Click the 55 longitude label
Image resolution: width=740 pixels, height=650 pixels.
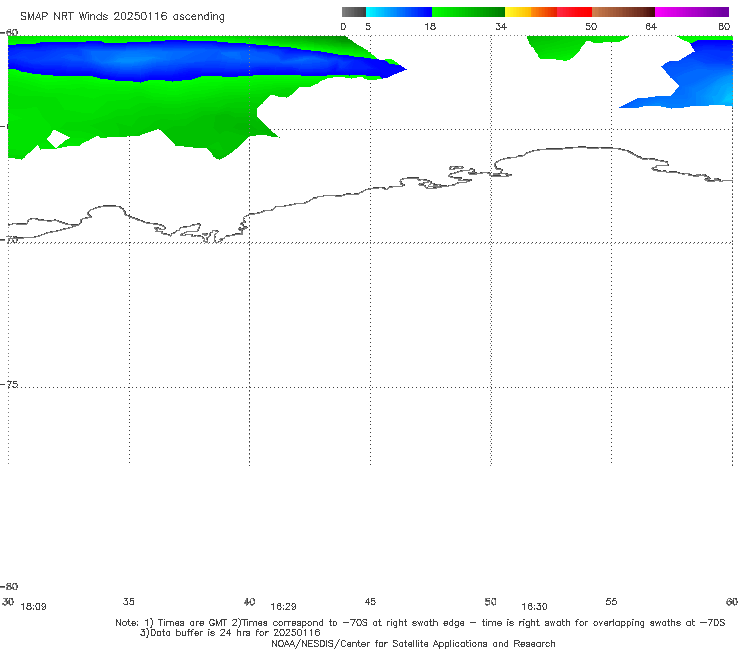tap(611, 601)
